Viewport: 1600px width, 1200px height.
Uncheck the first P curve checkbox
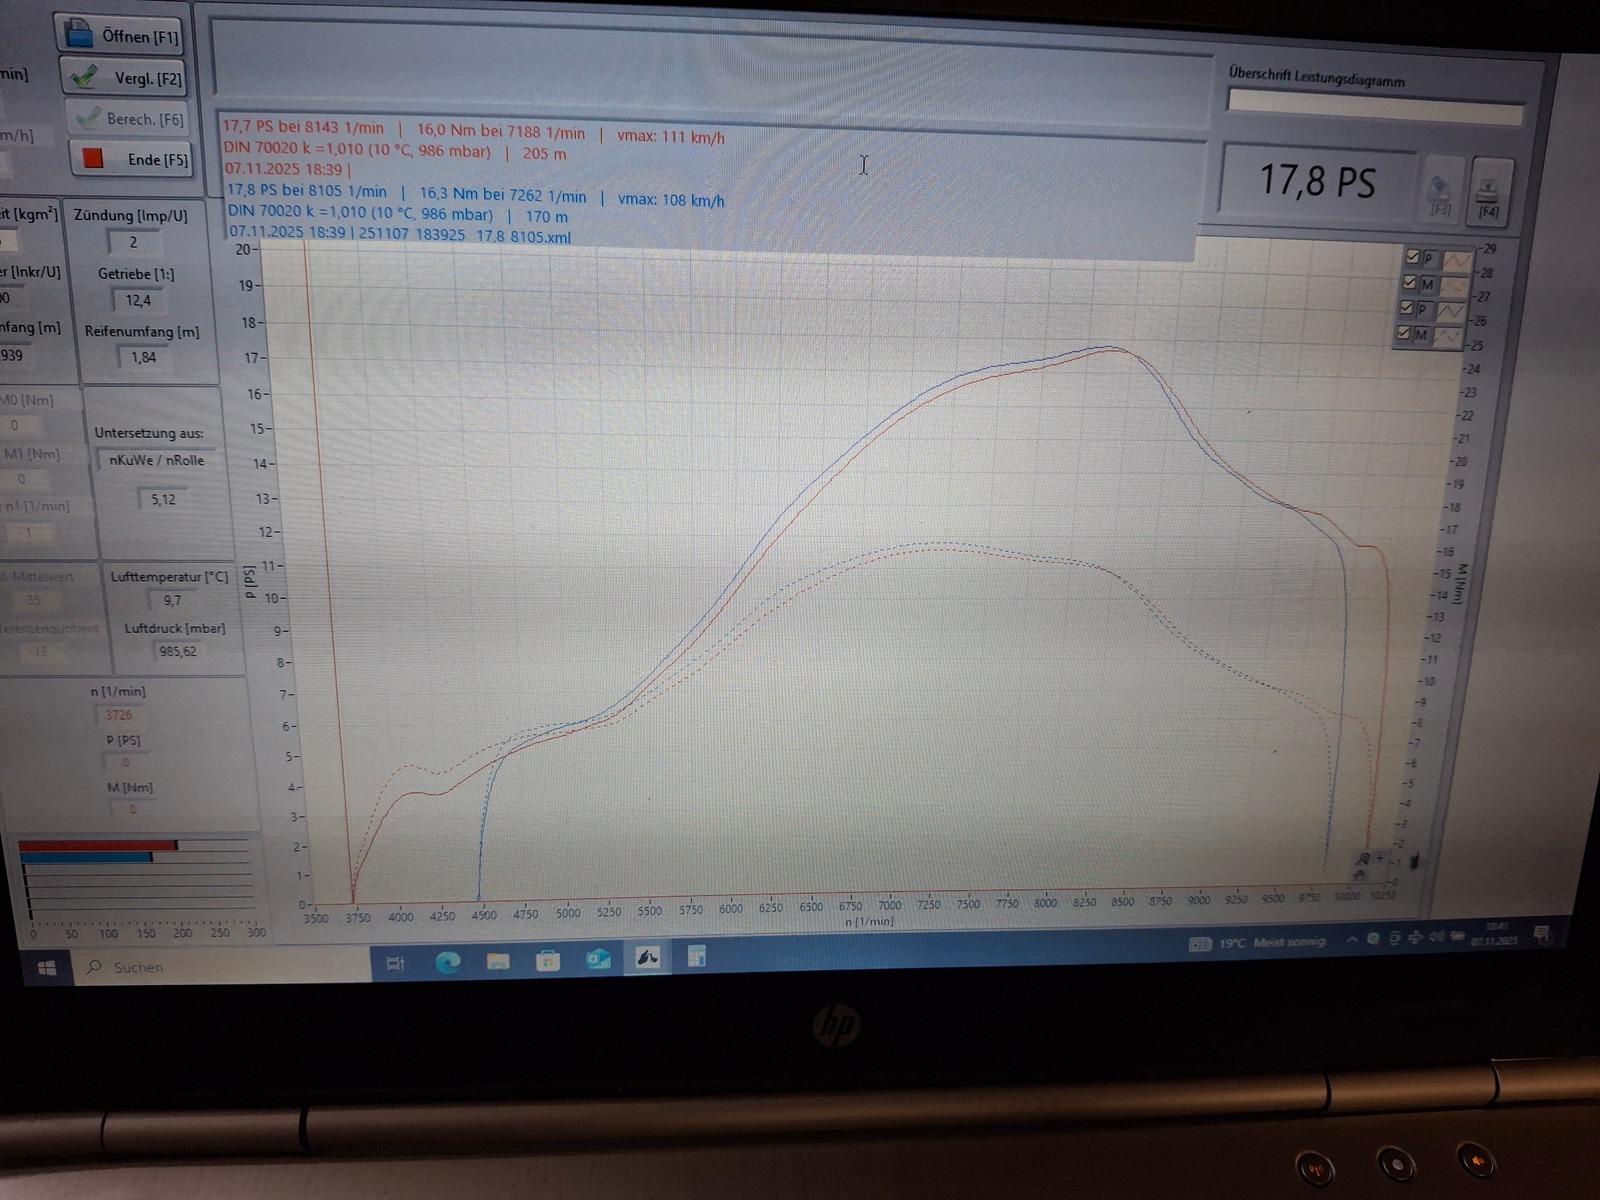pyautogui.click(x=1412, y=257)
